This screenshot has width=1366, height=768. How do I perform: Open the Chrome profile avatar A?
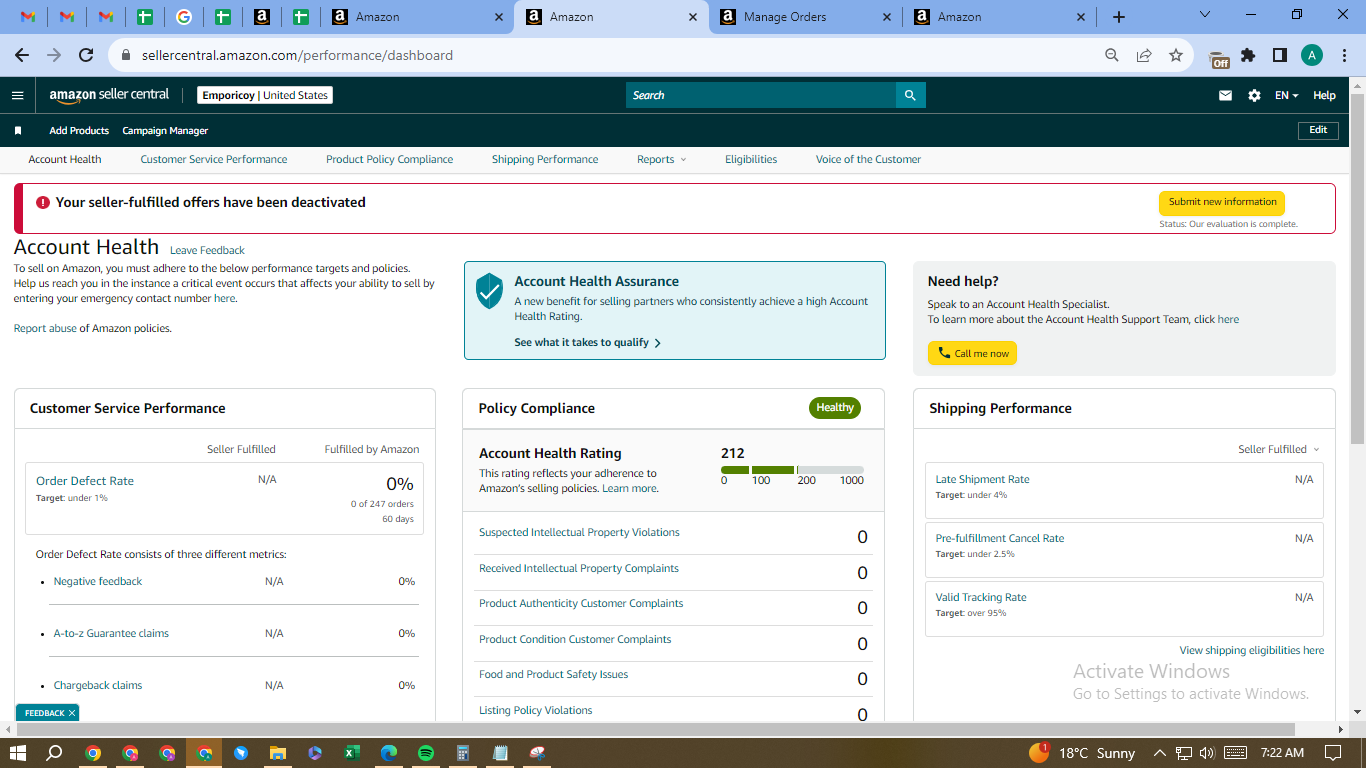click(1312, 55)
